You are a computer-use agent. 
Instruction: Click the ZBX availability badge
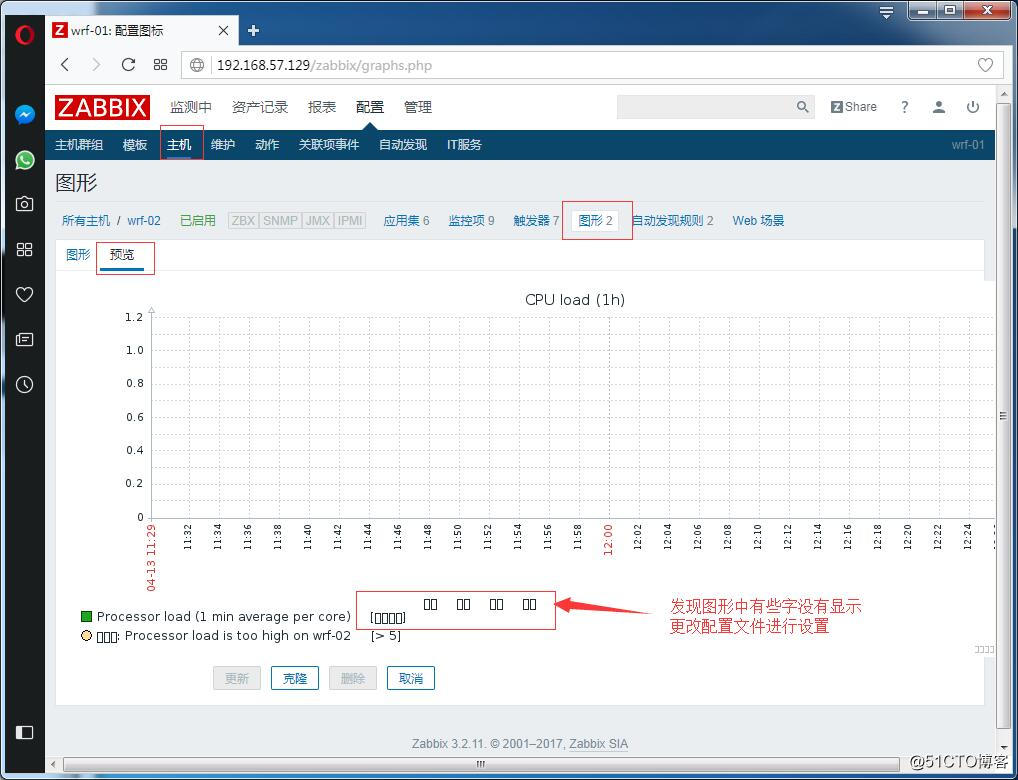243,221
